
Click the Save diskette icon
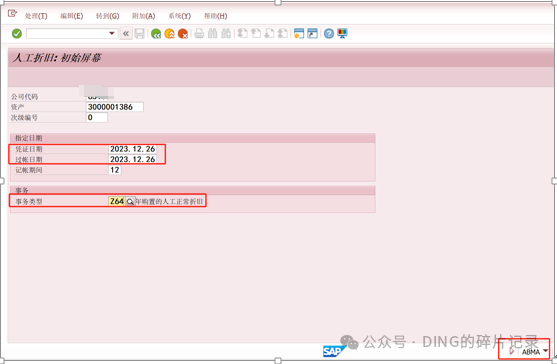(140, 33)
